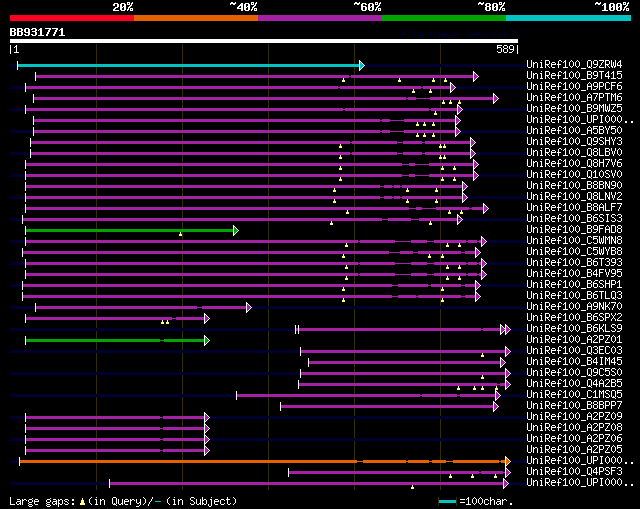Click the query end position 589
This screenshot has height=509, width=640.
click(505, 49)
